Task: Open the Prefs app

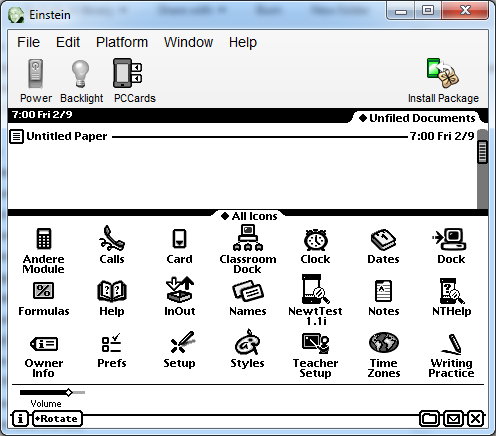Action: [112, 351]
